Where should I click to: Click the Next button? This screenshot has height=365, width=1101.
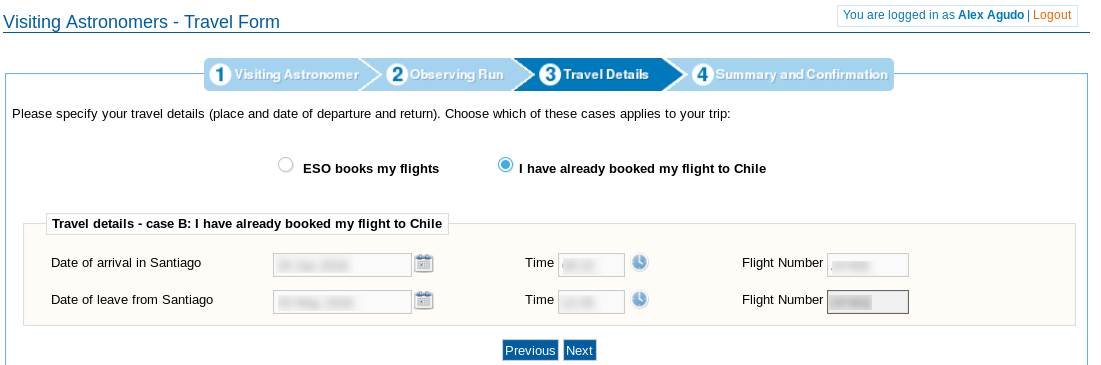click(x=579, y=350)
